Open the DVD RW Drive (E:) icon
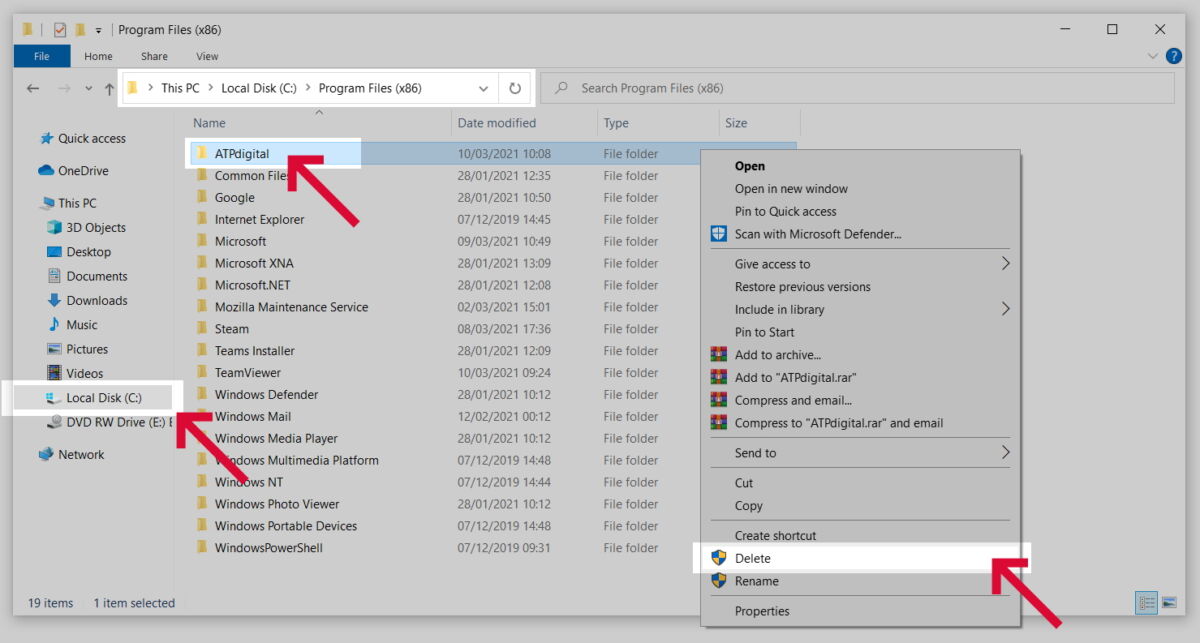The height and width of the screenshot is (643, 1200). tap(54, 422)
